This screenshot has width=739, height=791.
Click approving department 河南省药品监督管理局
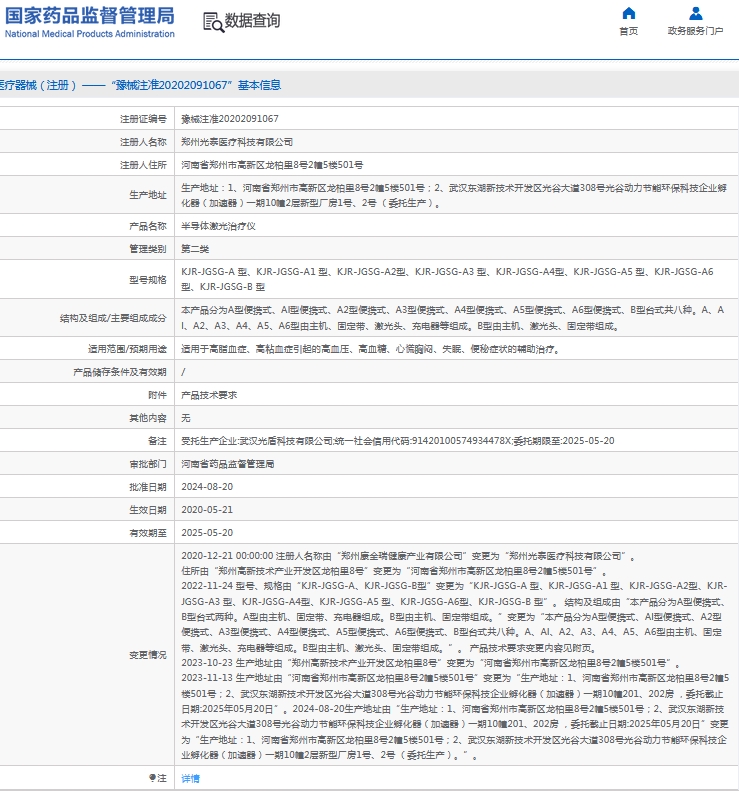pyautogui.click(x=228, y=464)
